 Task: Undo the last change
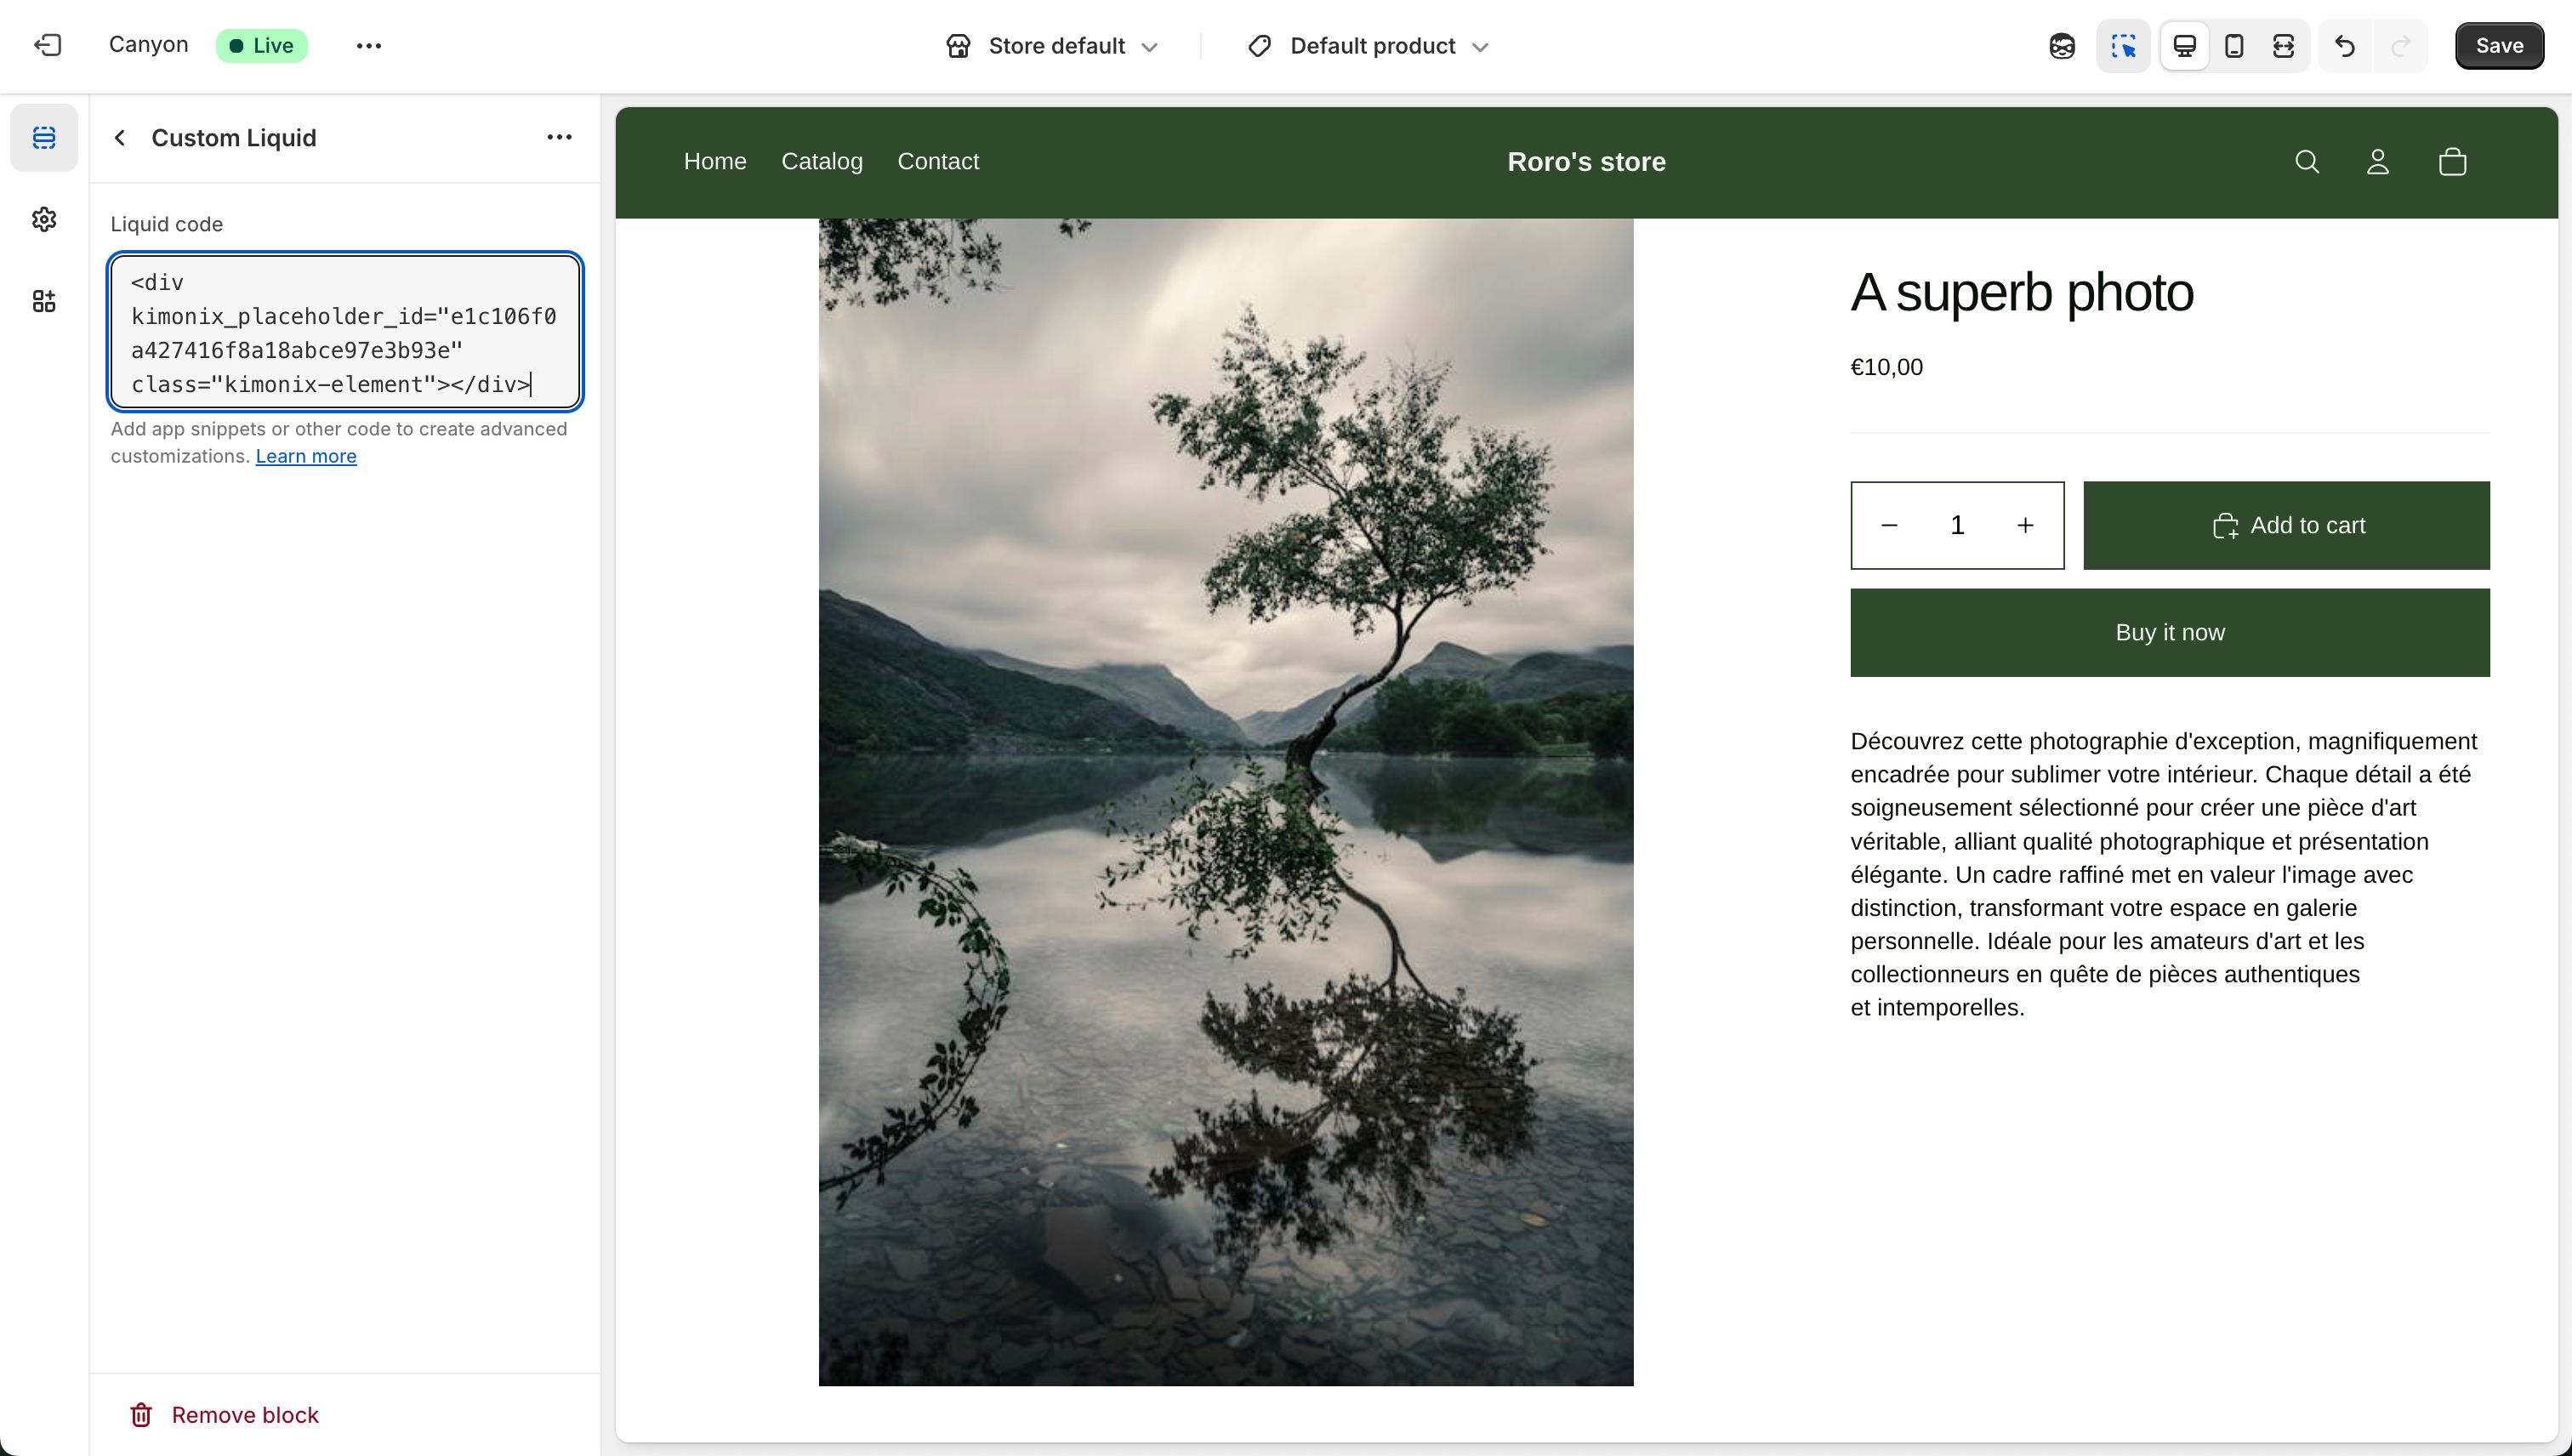click(2344, 45)
